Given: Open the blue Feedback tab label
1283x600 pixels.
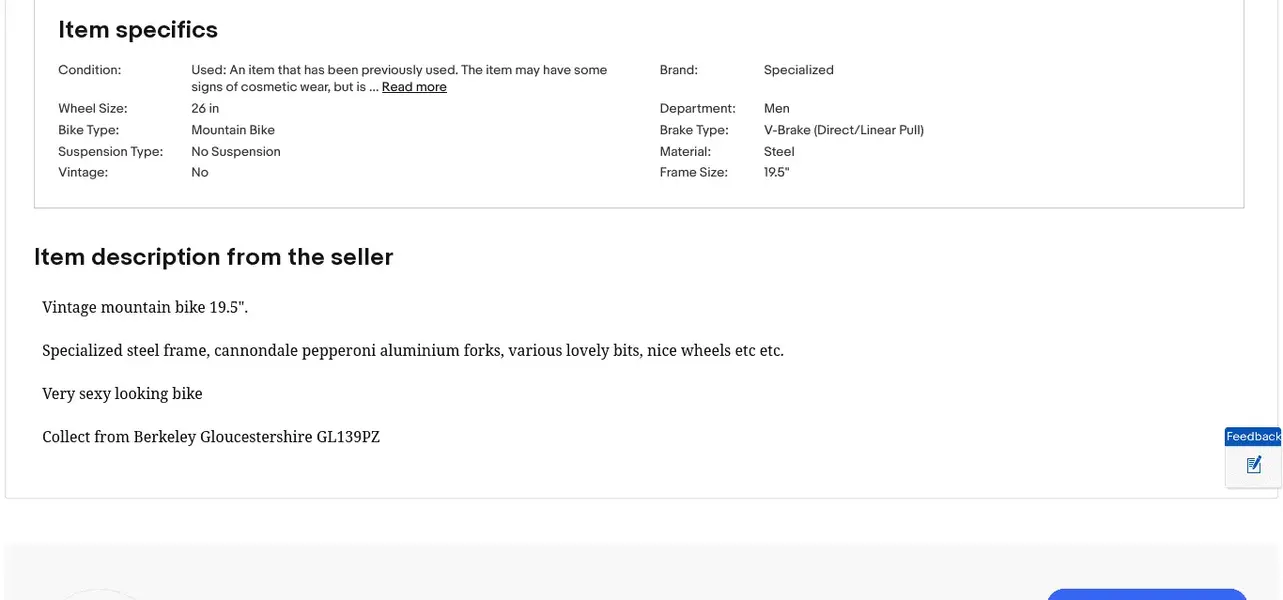Looking at the screenshot, I should 1253,436.
